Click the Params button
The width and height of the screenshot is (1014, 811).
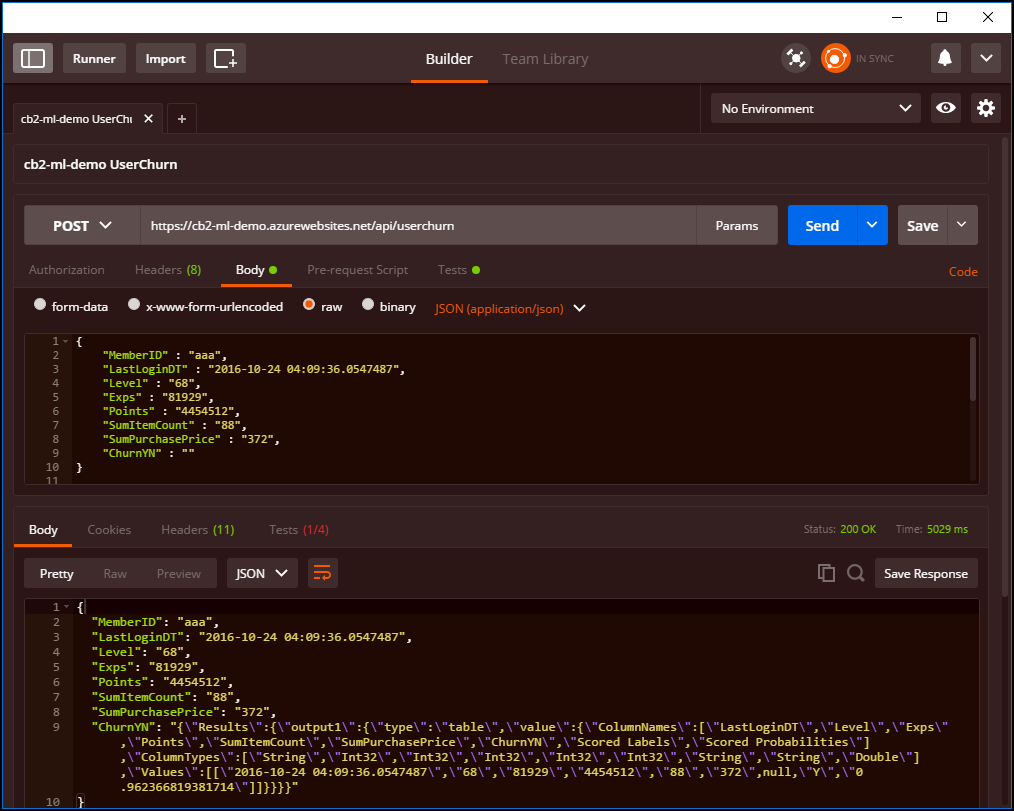737,225
